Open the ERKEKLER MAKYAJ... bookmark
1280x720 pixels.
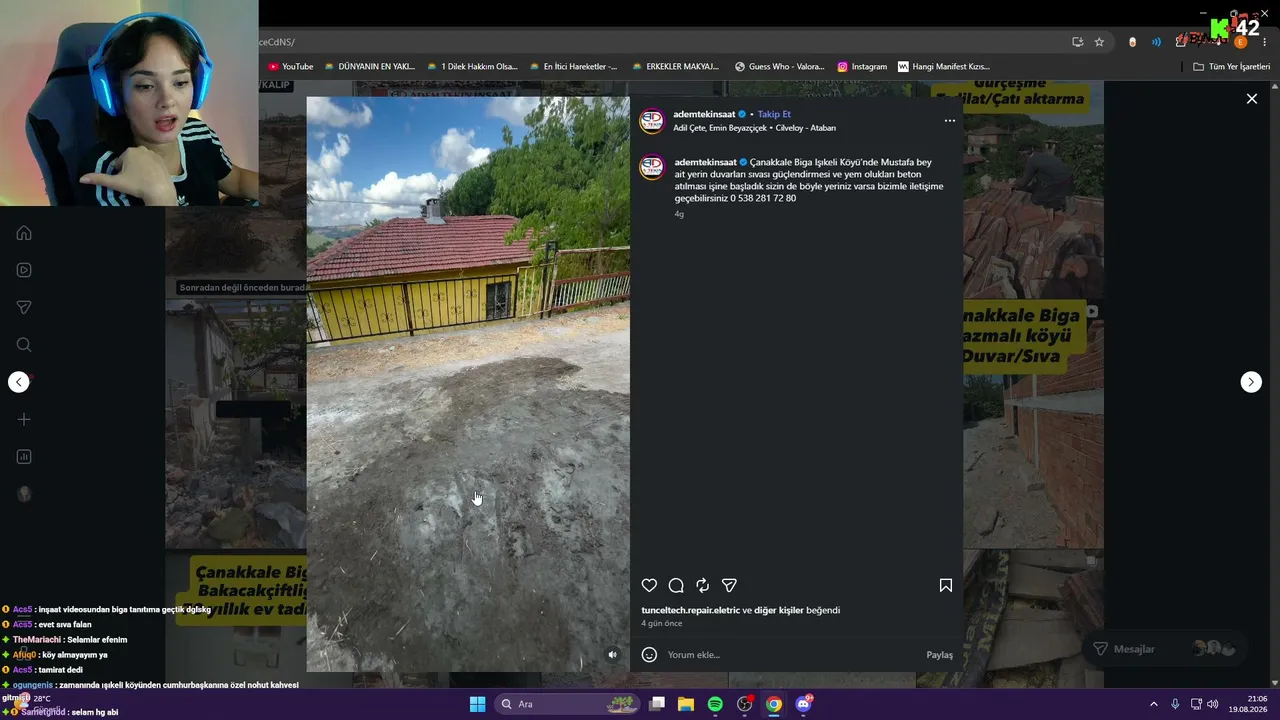[675, 67]
